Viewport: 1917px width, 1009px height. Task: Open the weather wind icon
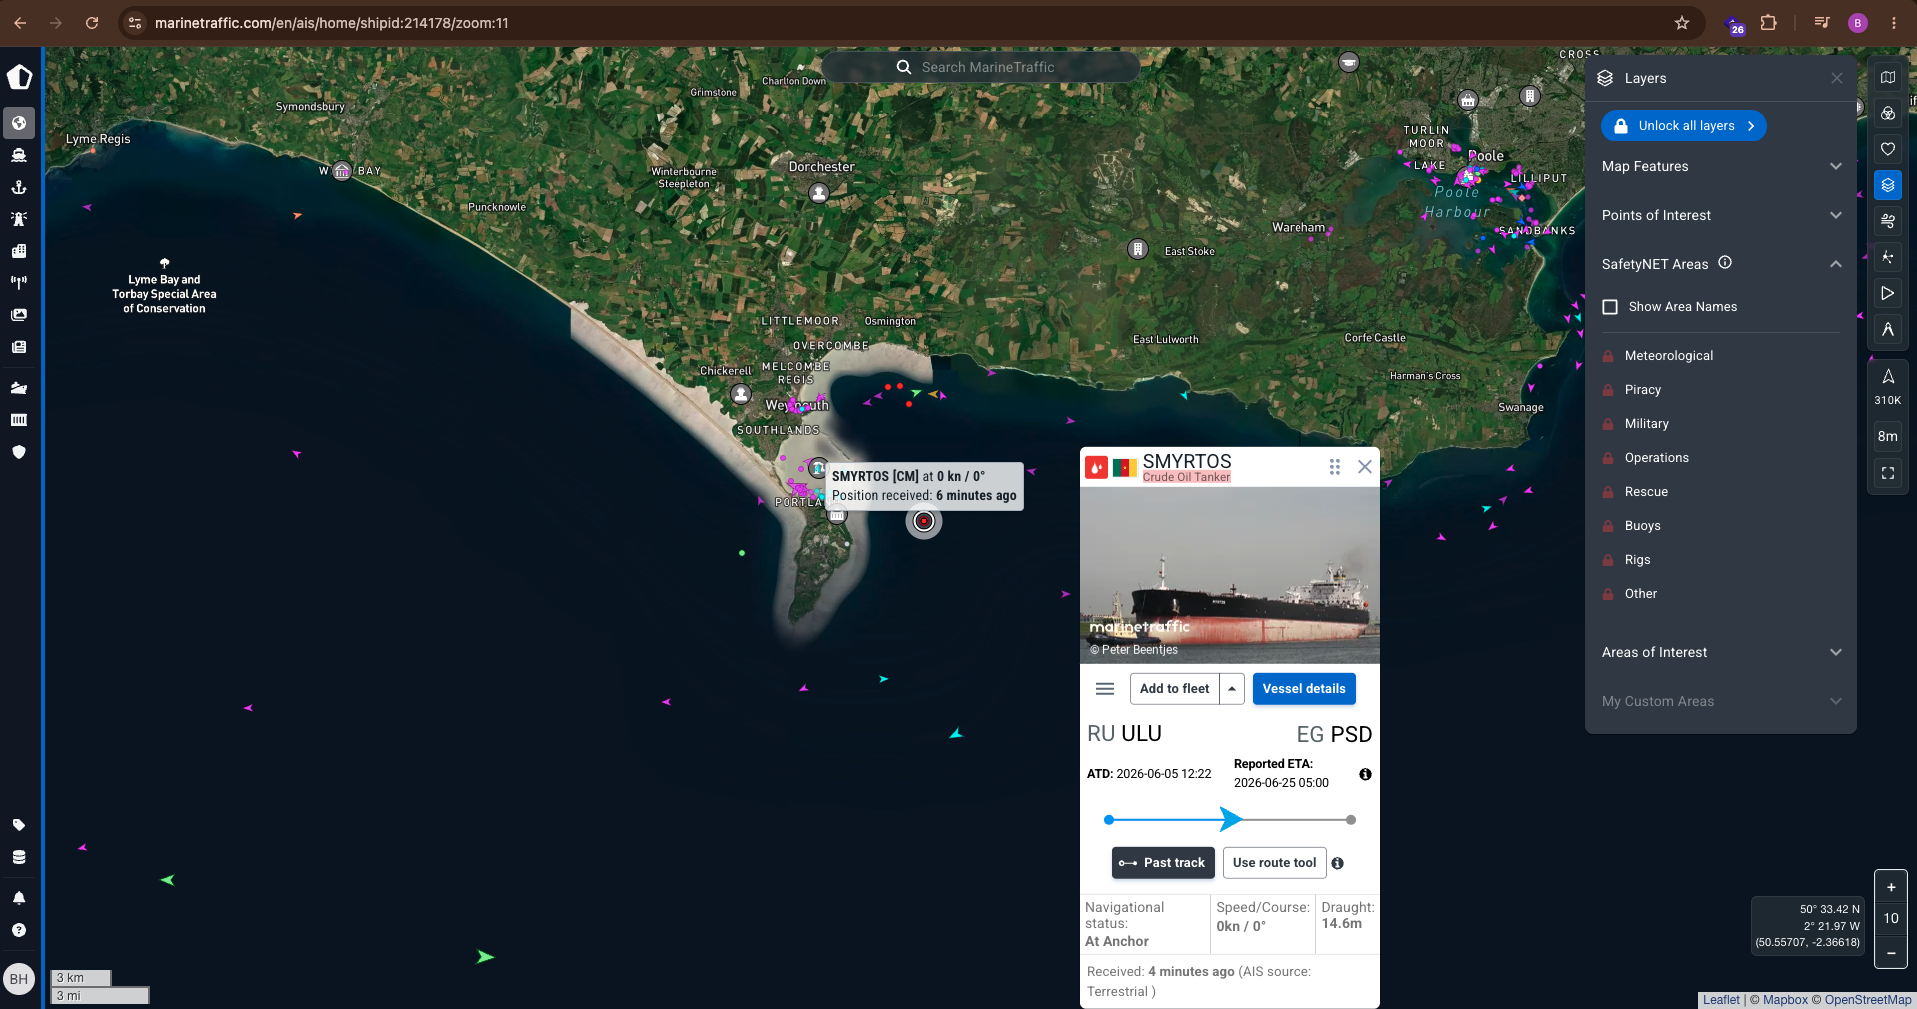1888,221
